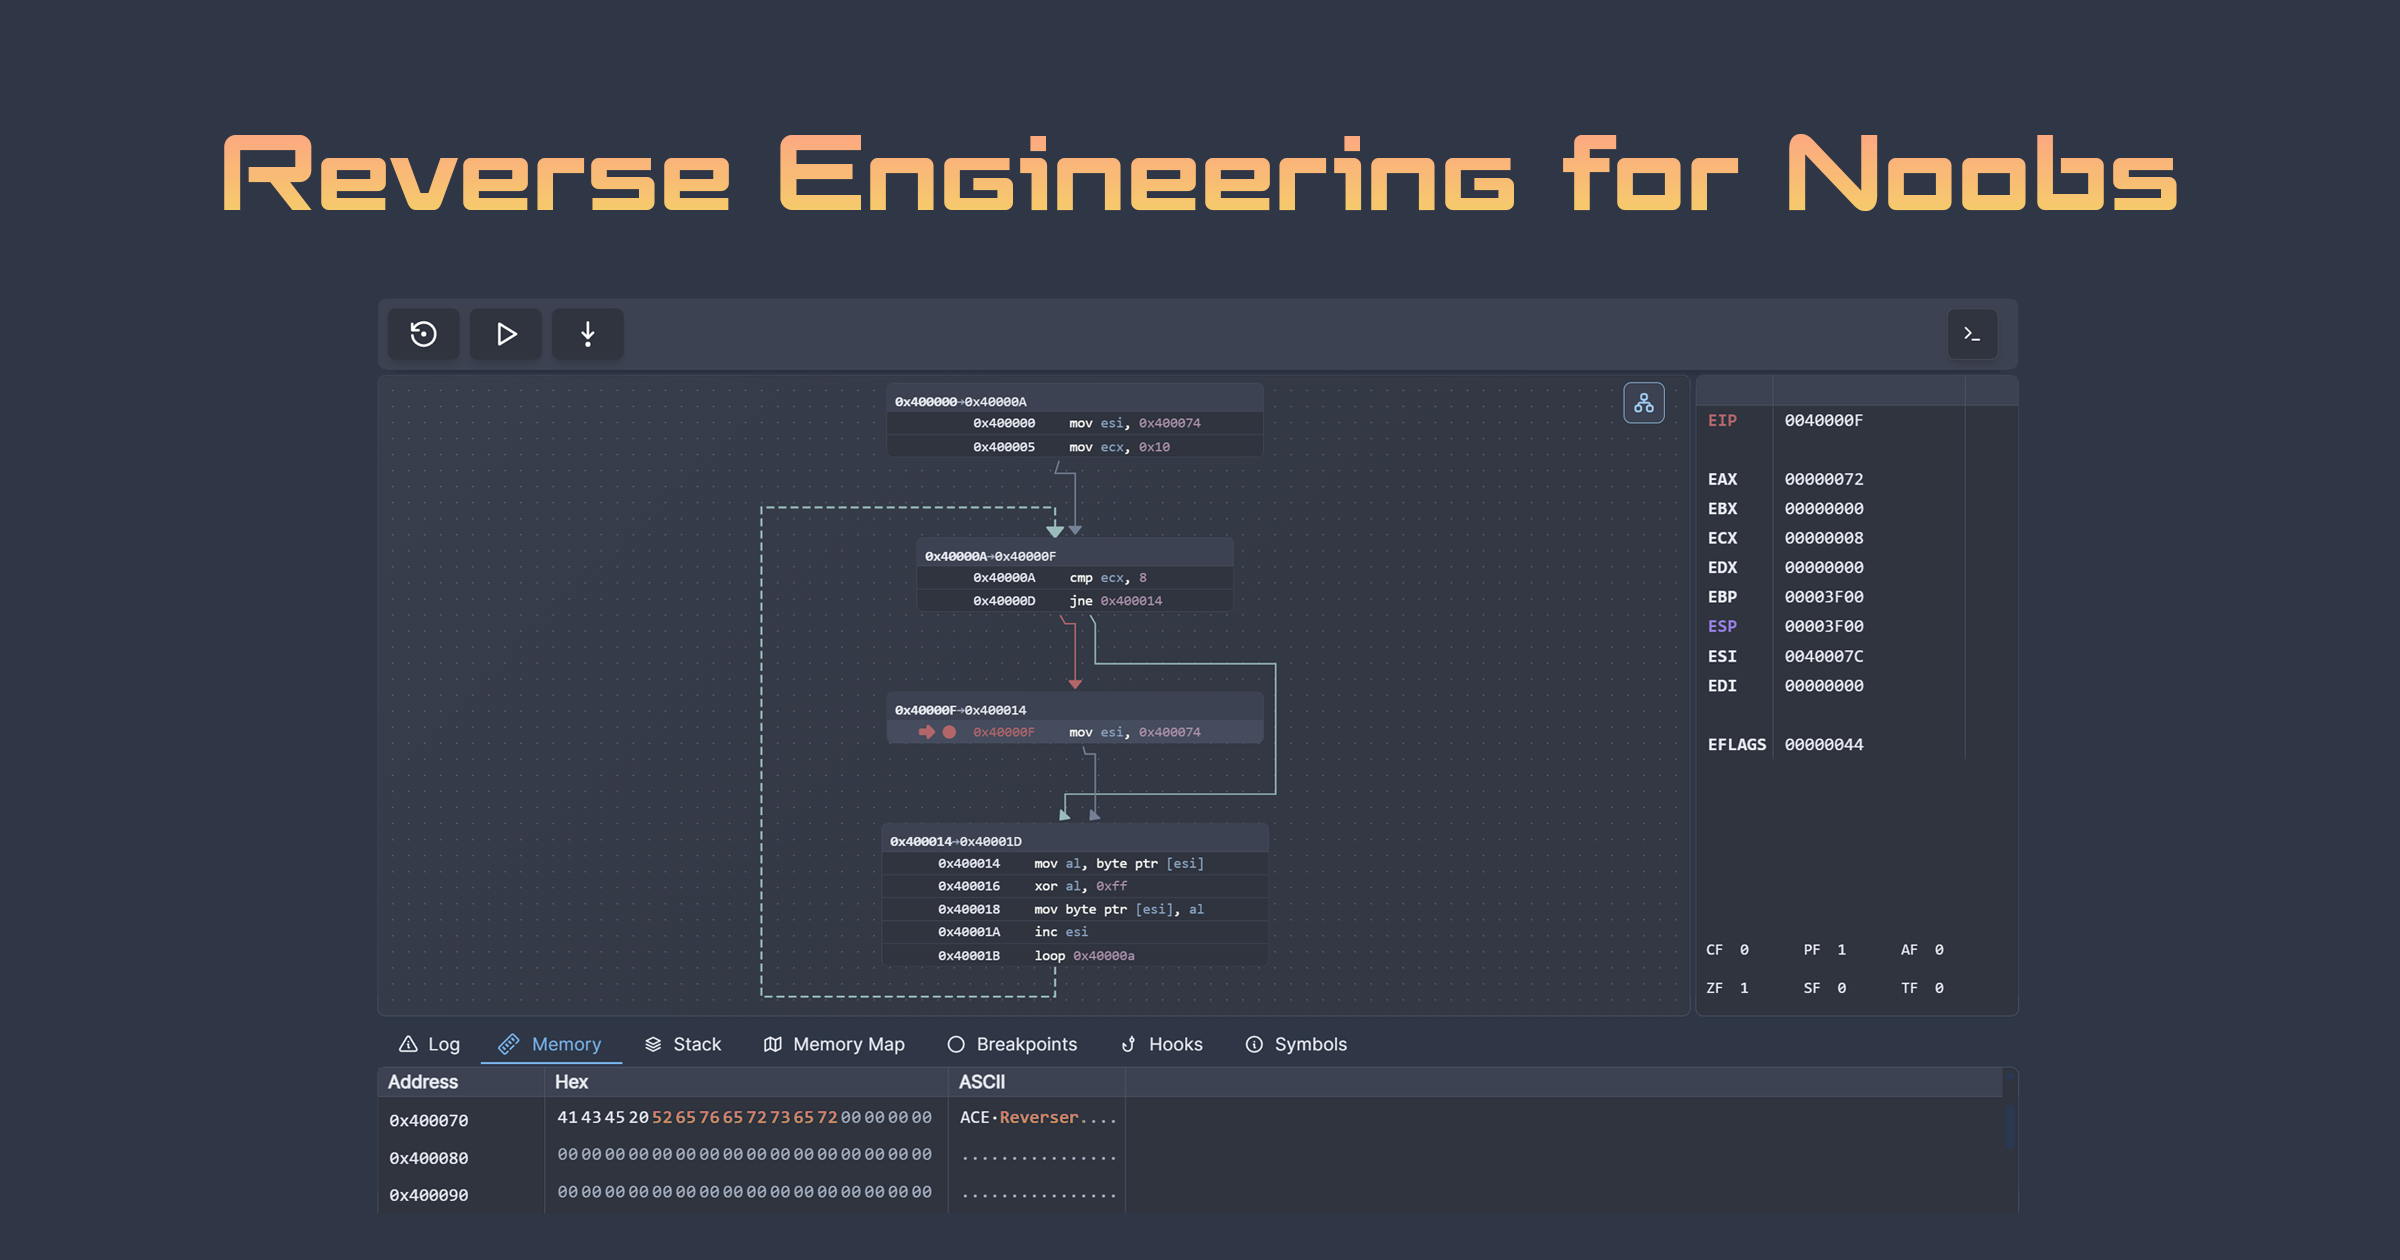Show the Symbols tab
This screenshot has height=1260, width=2400.
point(1296,1044)
